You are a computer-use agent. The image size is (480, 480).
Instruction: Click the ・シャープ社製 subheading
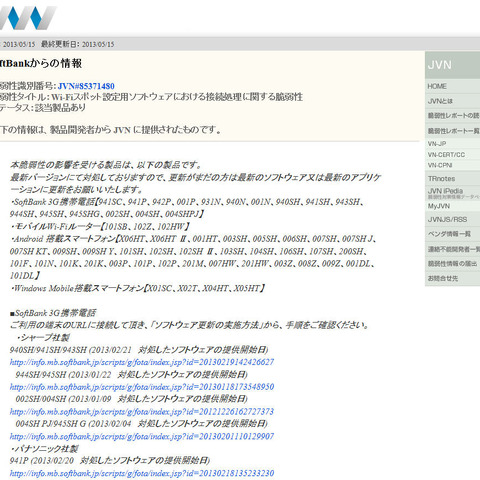pos(42,338)
